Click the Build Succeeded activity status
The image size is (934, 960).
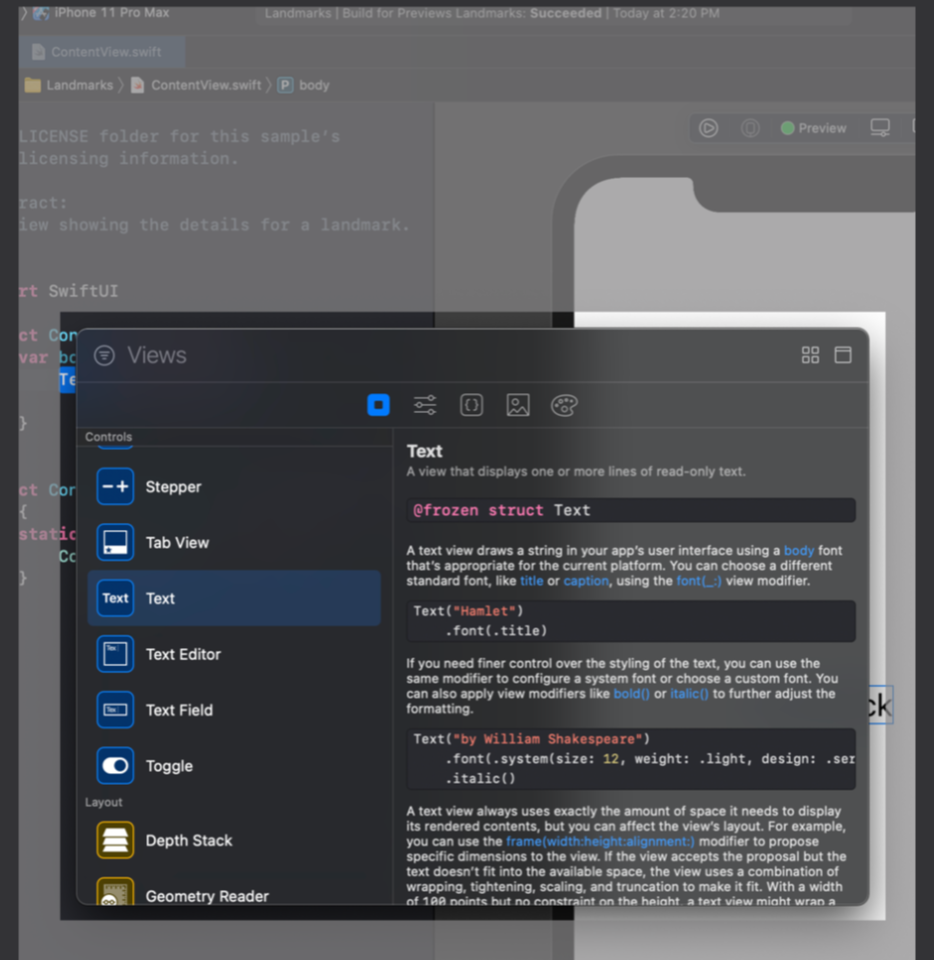492,13
